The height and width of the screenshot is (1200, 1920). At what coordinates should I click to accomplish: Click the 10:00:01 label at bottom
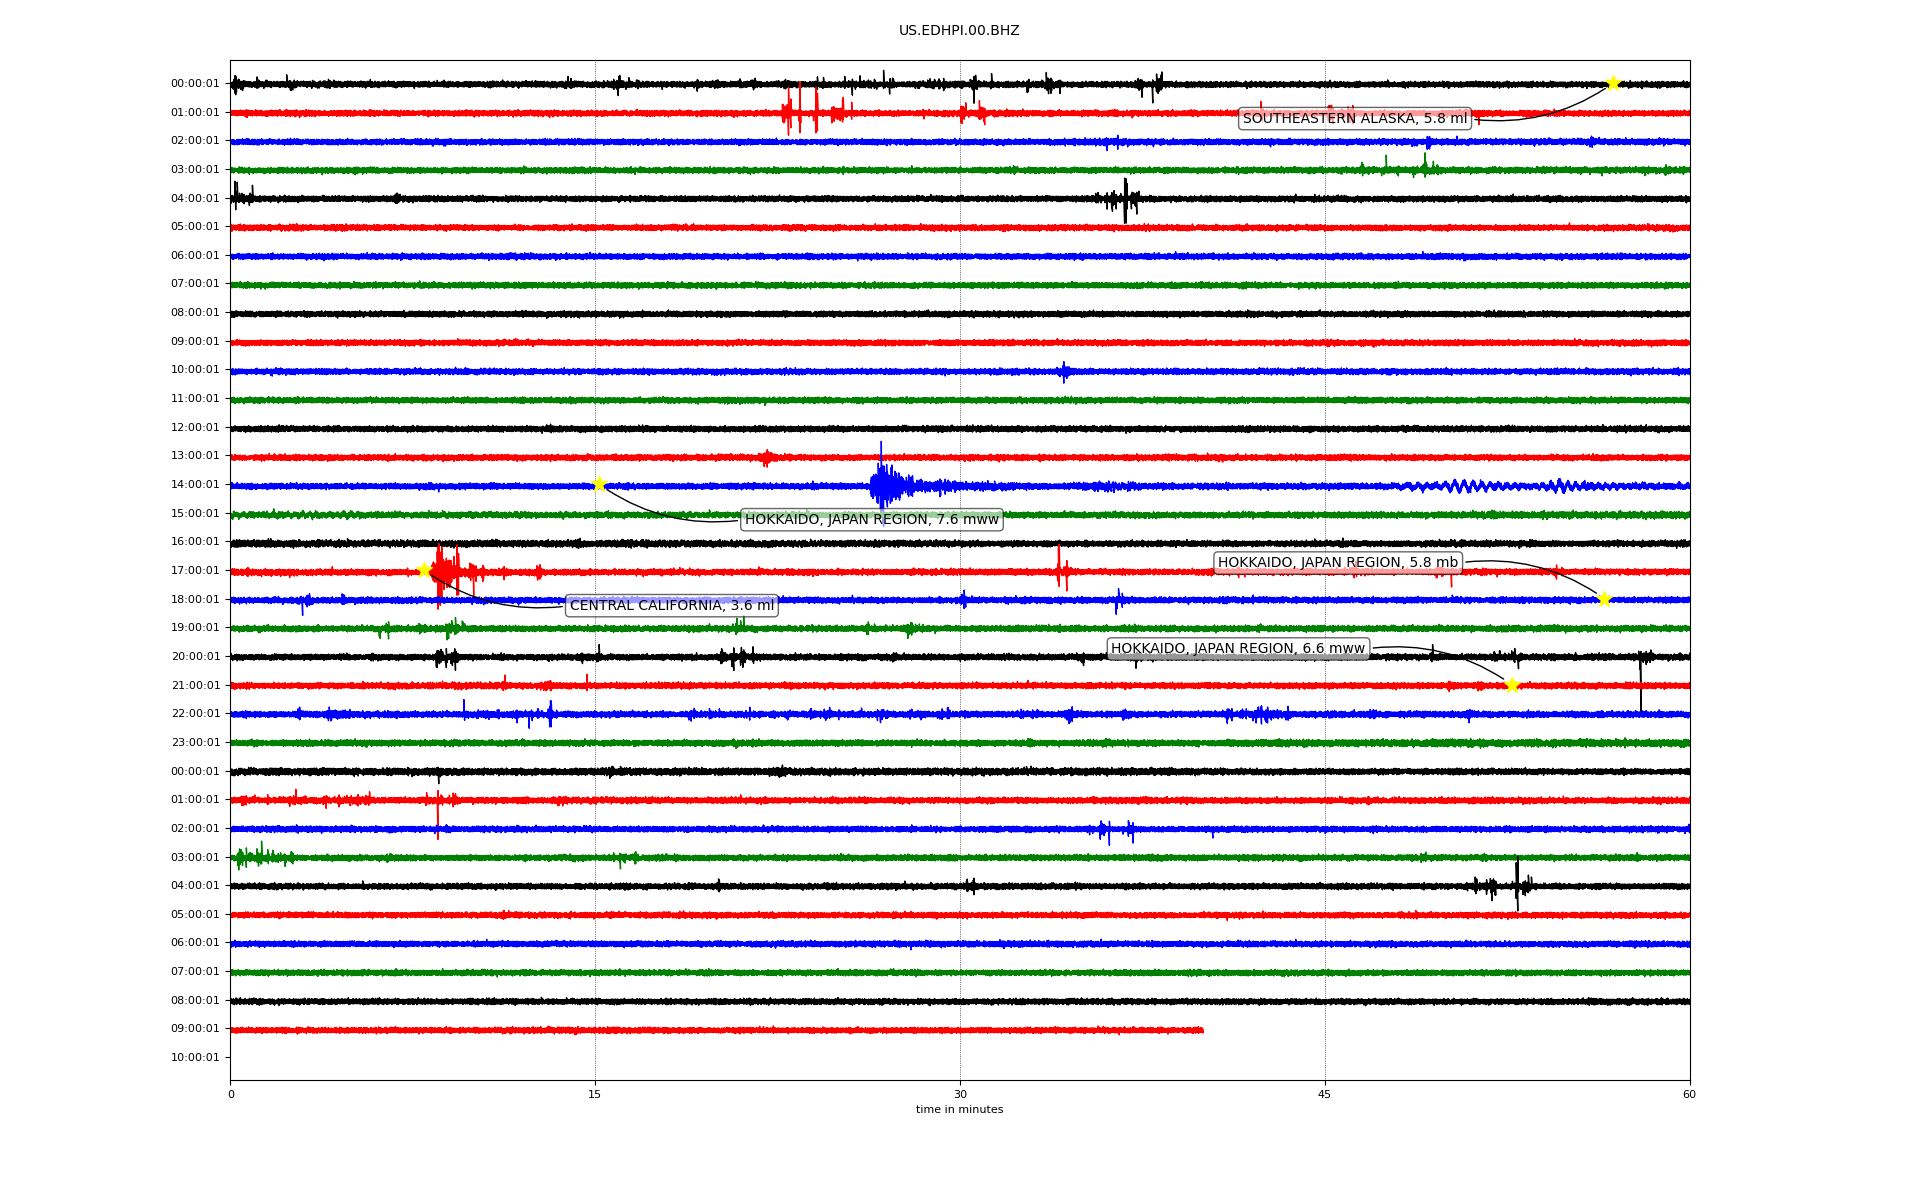(195, 1057)
